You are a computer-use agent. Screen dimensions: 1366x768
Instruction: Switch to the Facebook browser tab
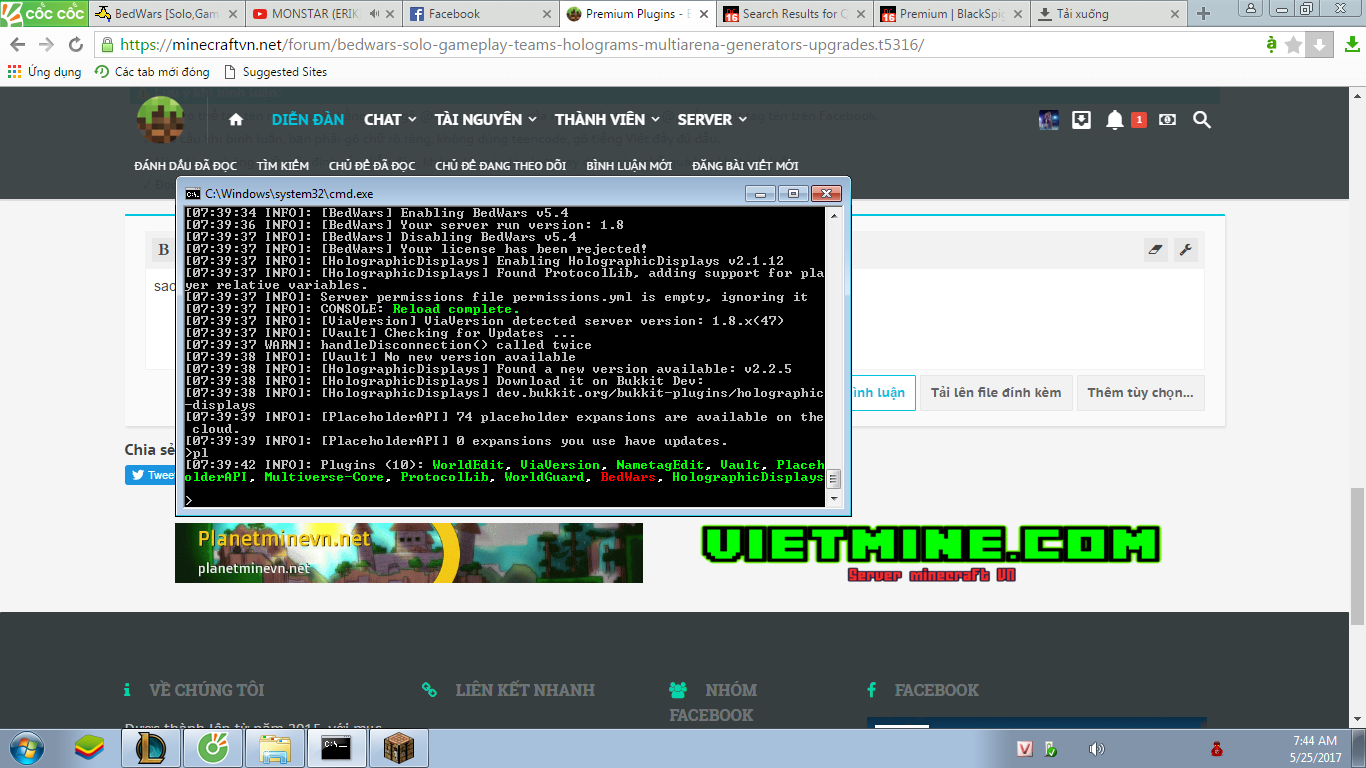[x=483, y=14]
